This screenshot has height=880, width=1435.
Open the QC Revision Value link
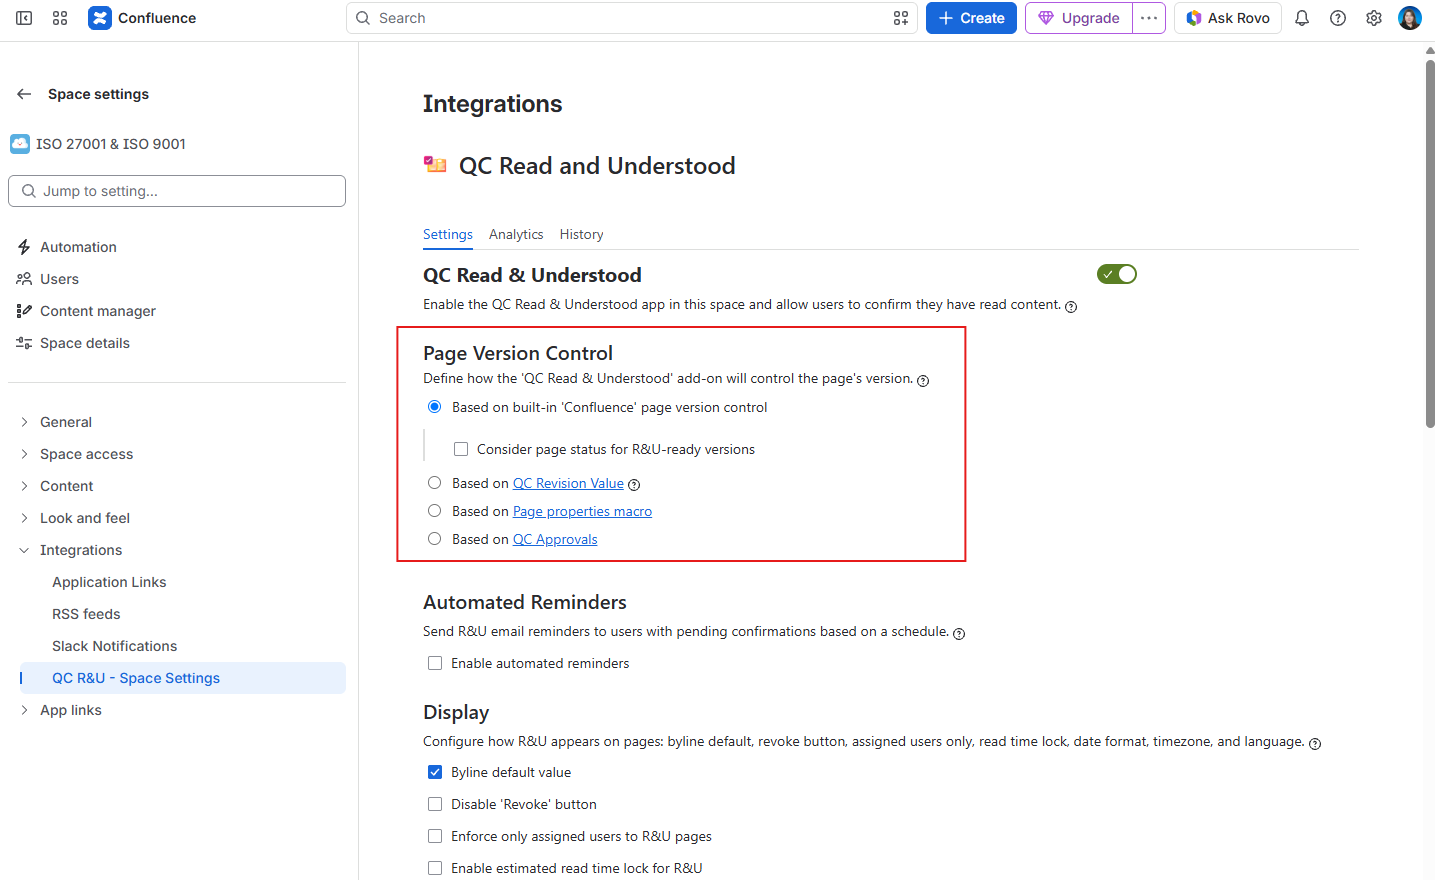(x=568, y=483)
